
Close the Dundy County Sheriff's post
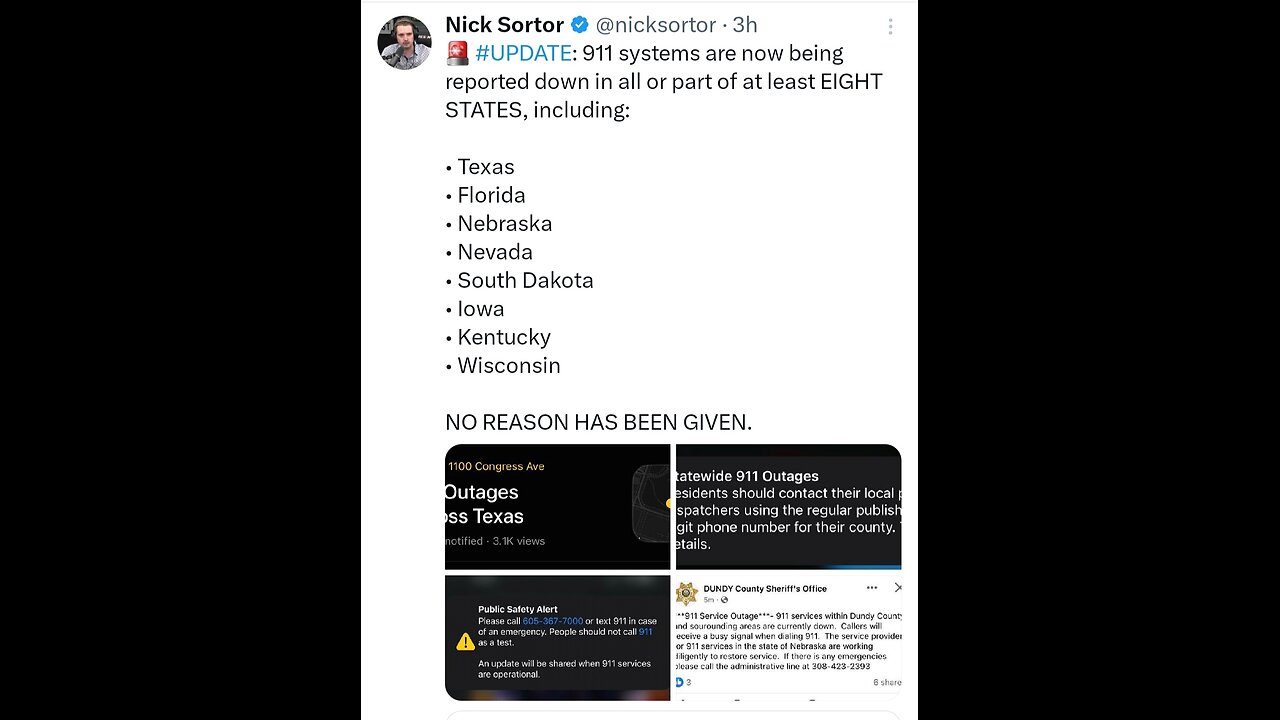click(897, 588)
